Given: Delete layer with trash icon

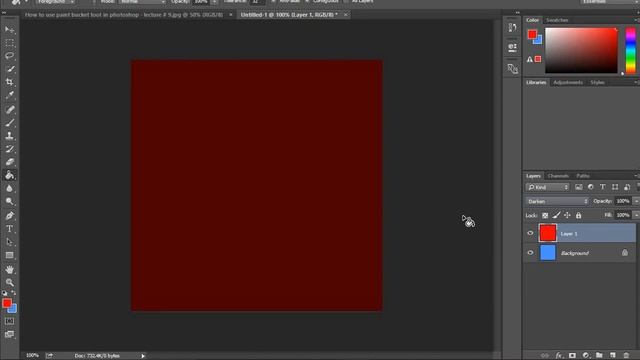Looking at the screenshot, I should pos(626,356).
